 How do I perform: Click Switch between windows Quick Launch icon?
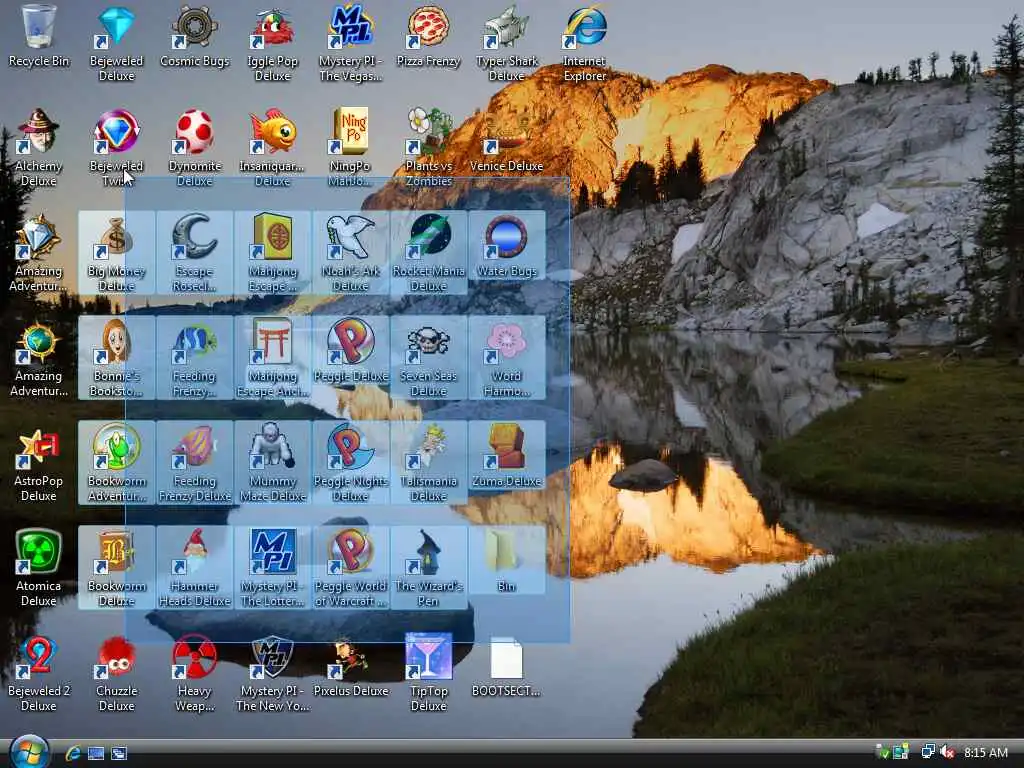[x=119, y=753]
